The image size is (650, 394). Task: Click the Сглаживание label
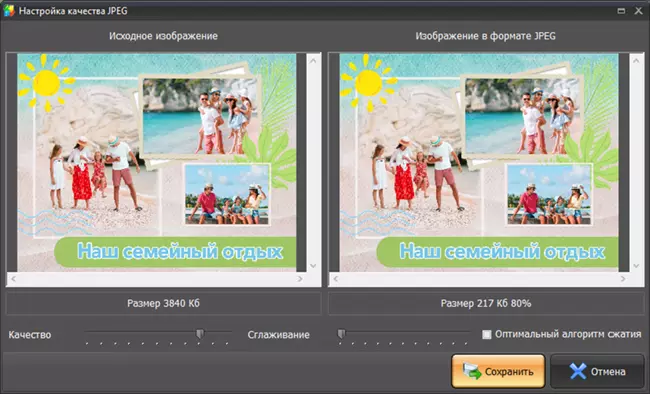pos(279,335)
